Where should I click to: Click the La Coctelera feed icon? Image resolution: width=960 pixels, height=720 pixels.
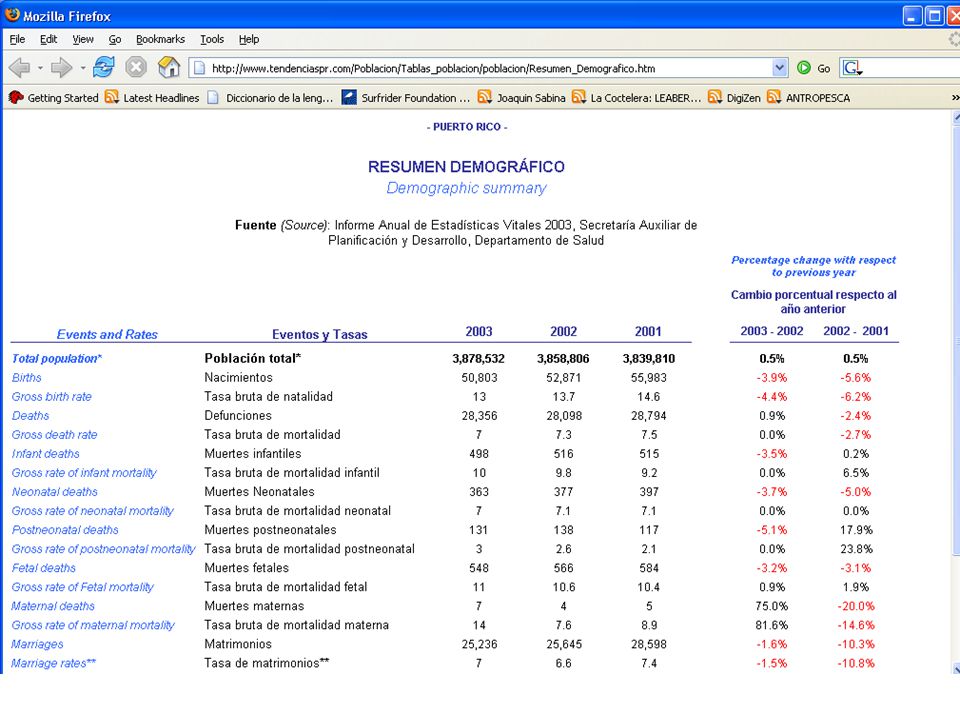click(x=579, y=97)
